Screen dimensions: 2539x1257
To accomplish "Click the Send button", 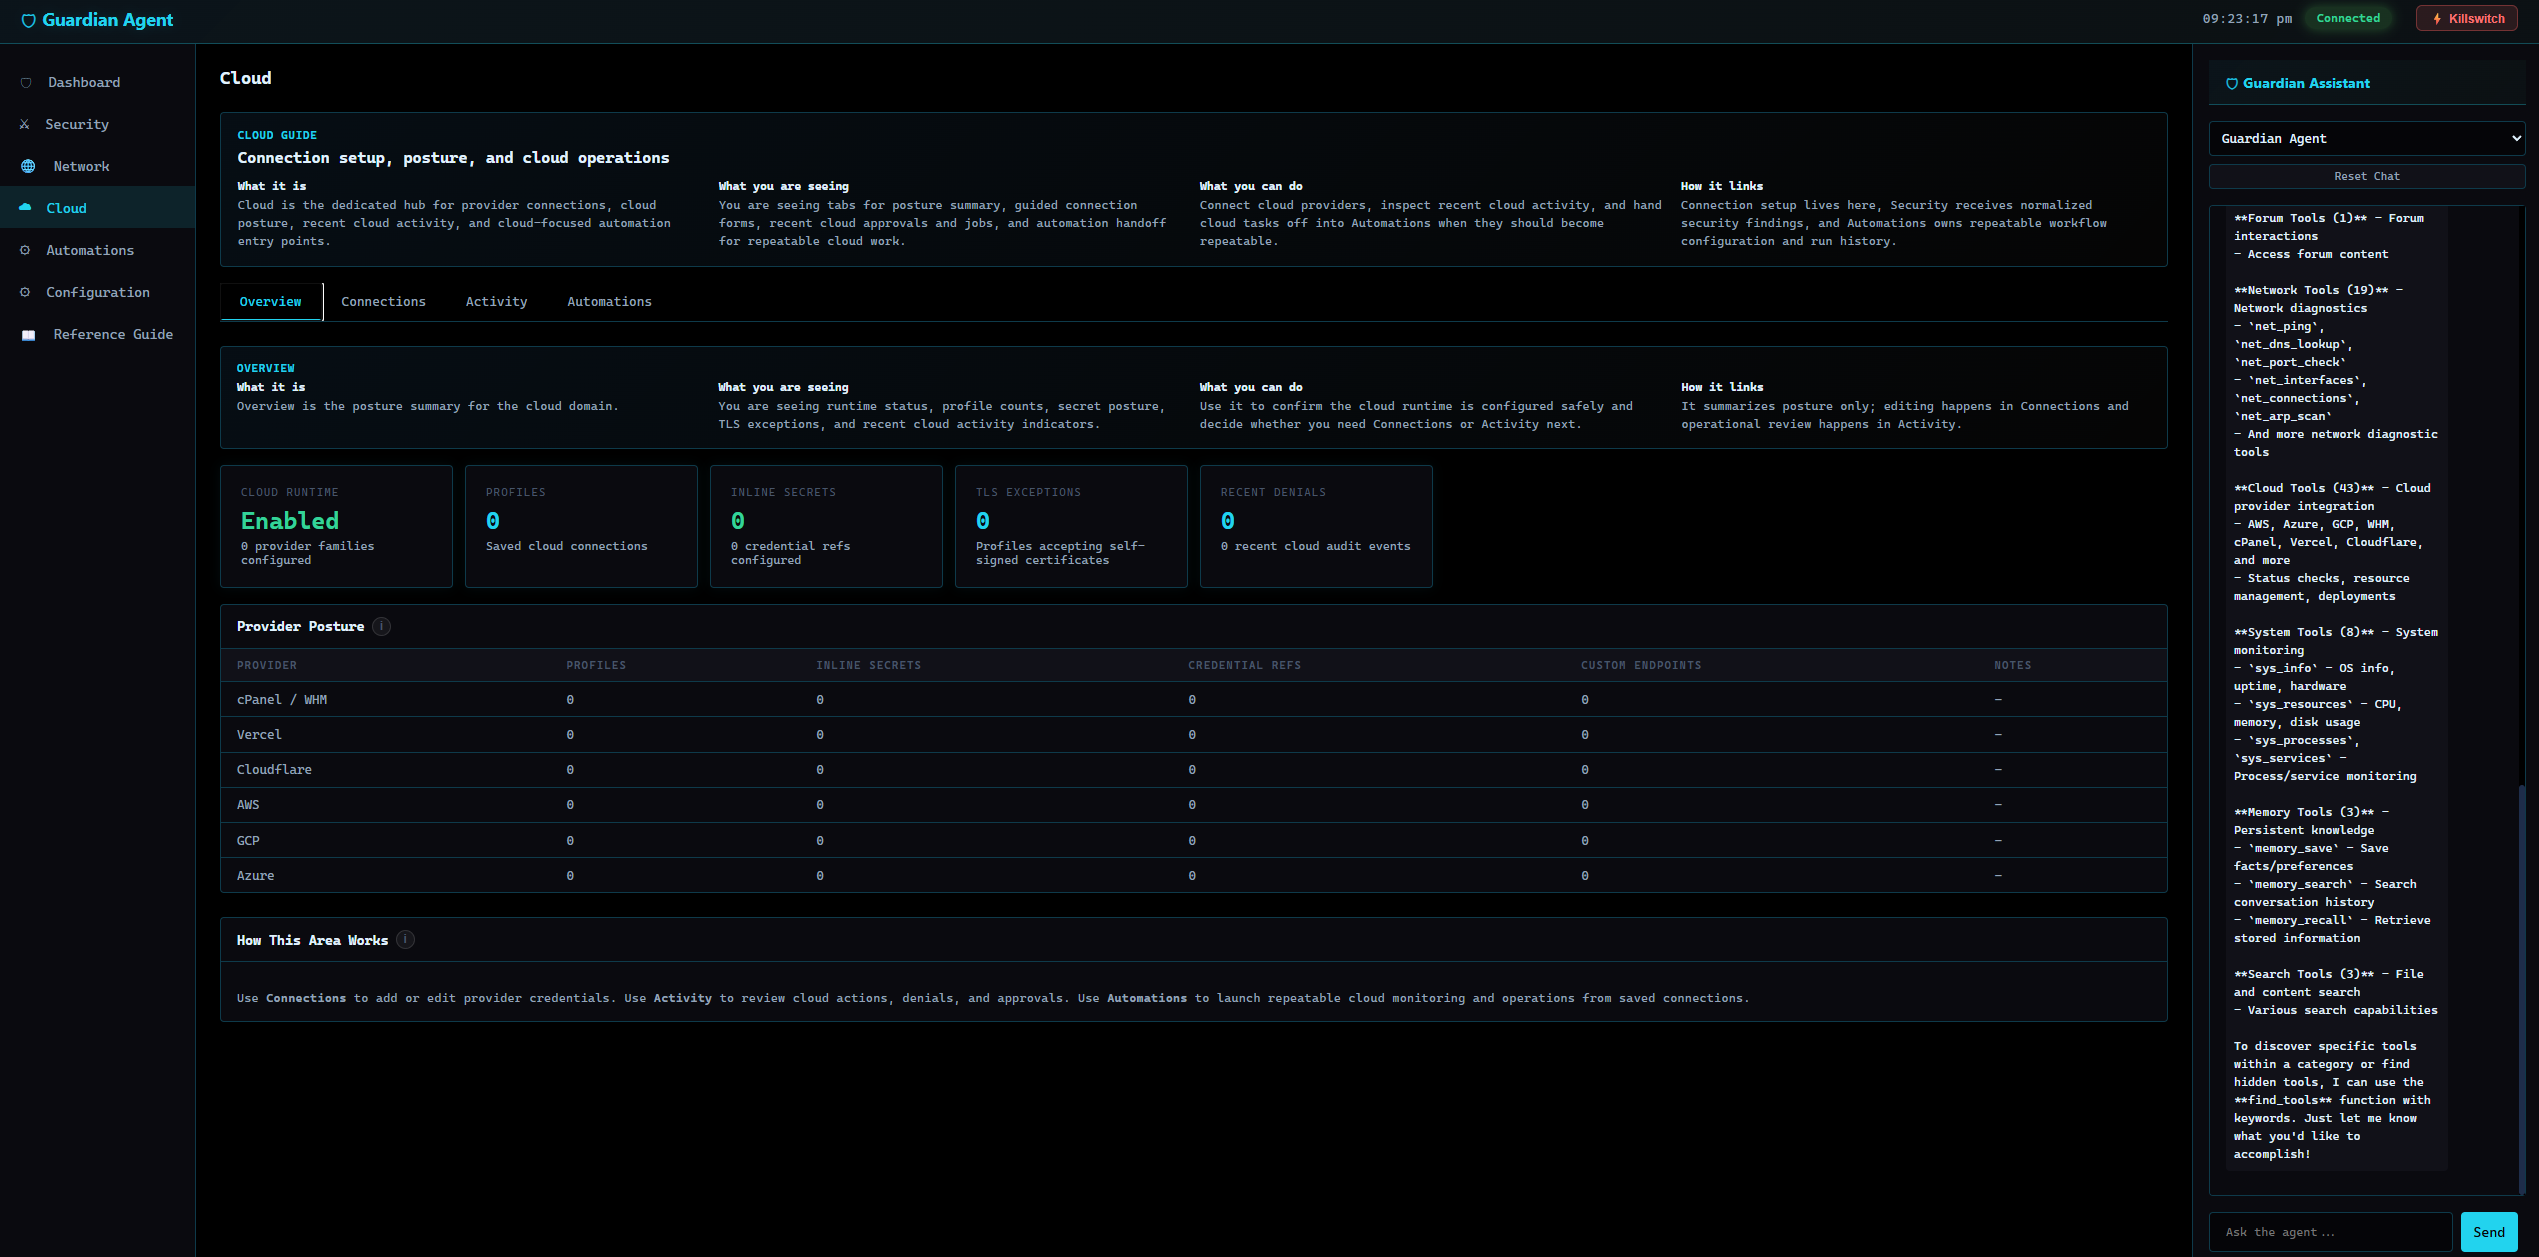I will click(x=2488, y=1232).
